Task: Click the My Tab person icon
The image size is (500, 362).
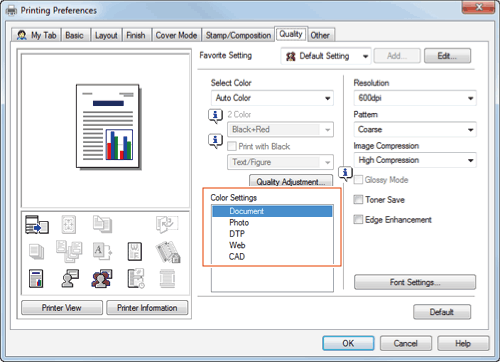Action: coord(22,35)
